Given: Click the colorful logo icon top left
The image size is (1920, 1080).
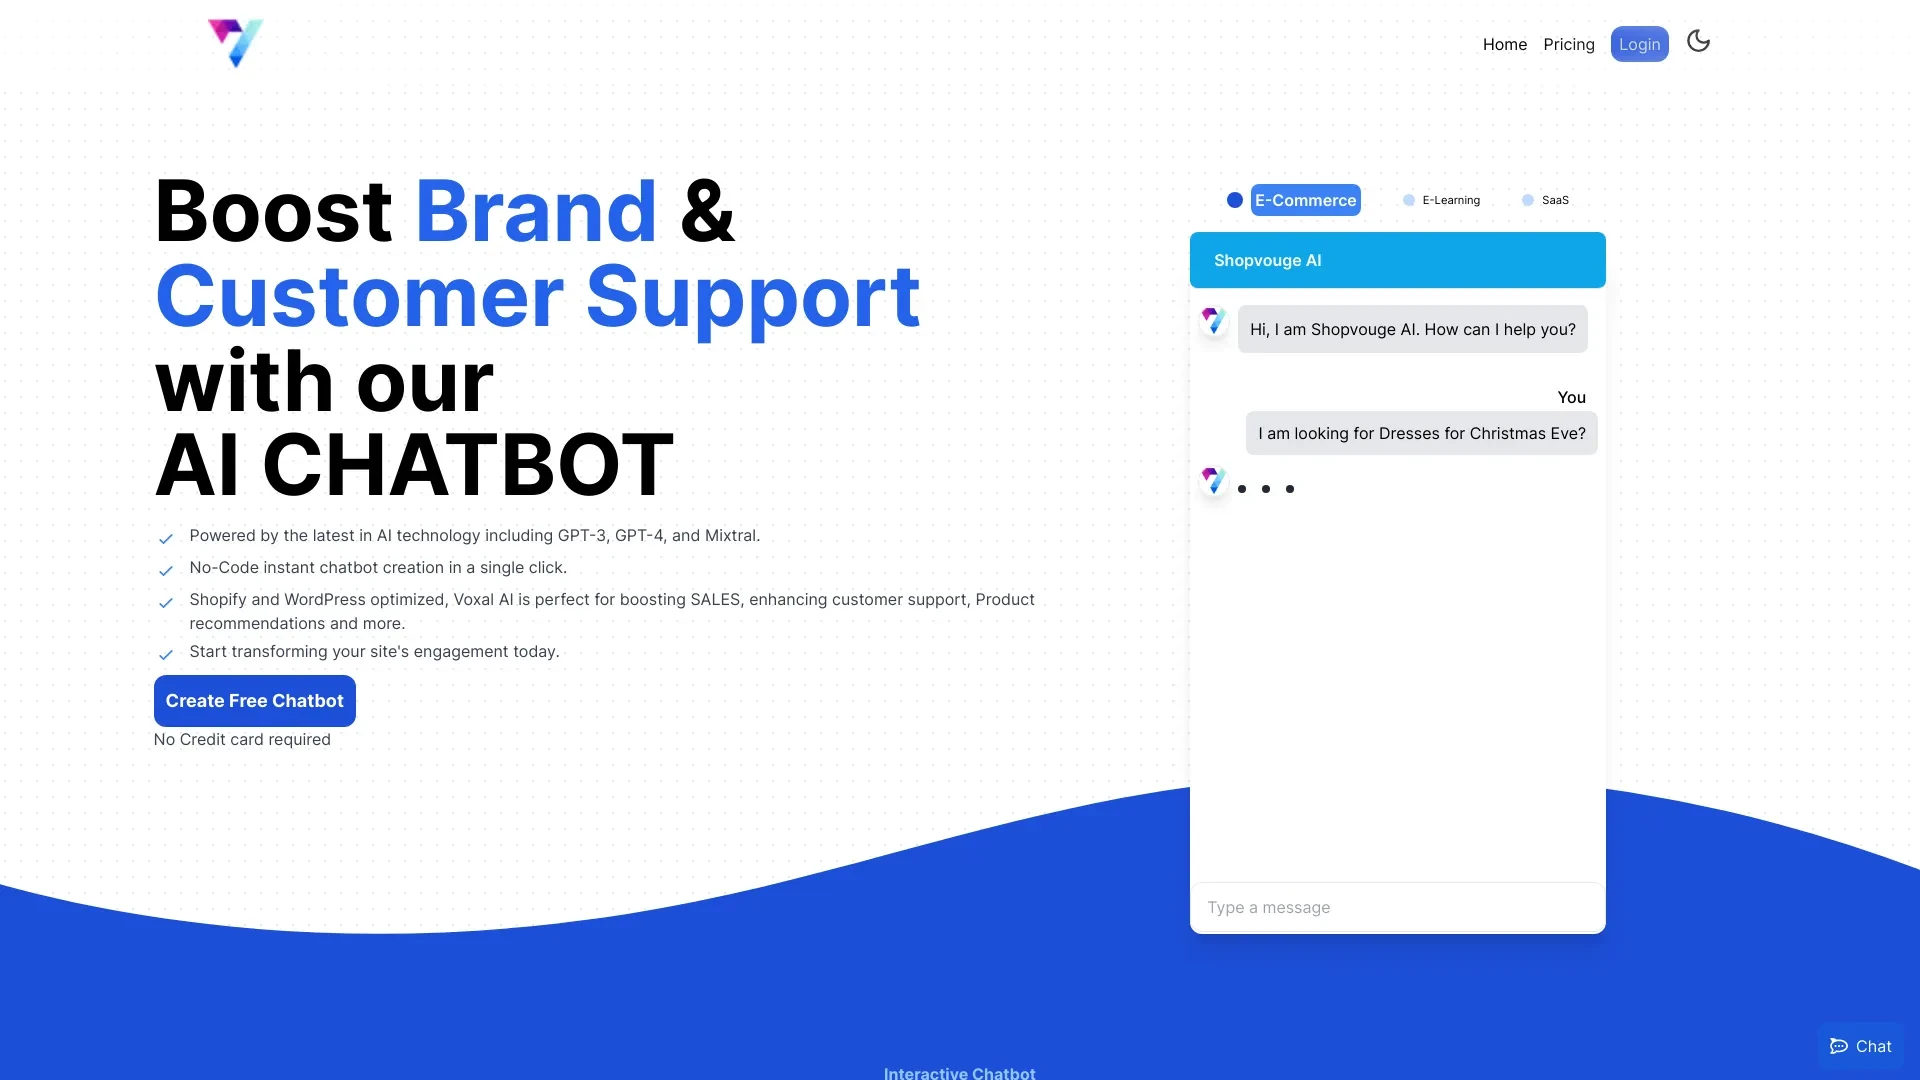Looking at the screenshot, I should coord(233,42).
